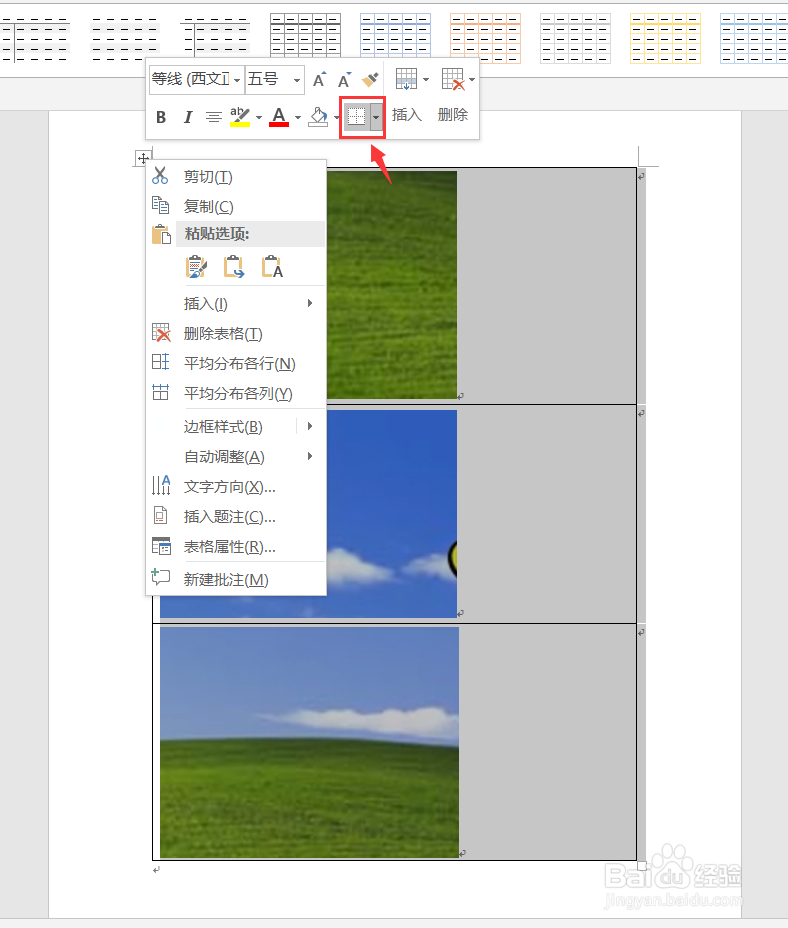Click the new comment bubble icon
Screen dimensions: 788x928
pos(160,577)
